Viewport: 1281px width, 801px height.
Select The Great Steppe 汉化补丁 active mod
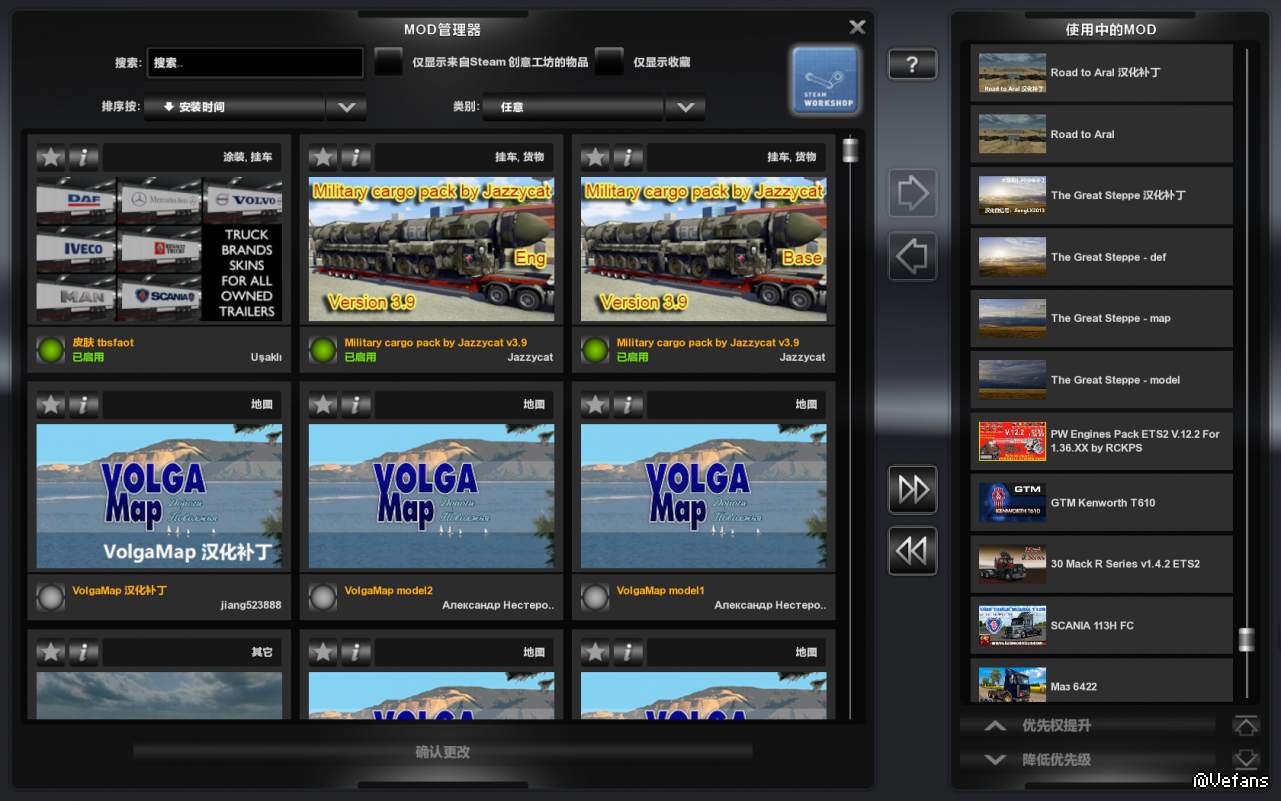(1102, 196)
